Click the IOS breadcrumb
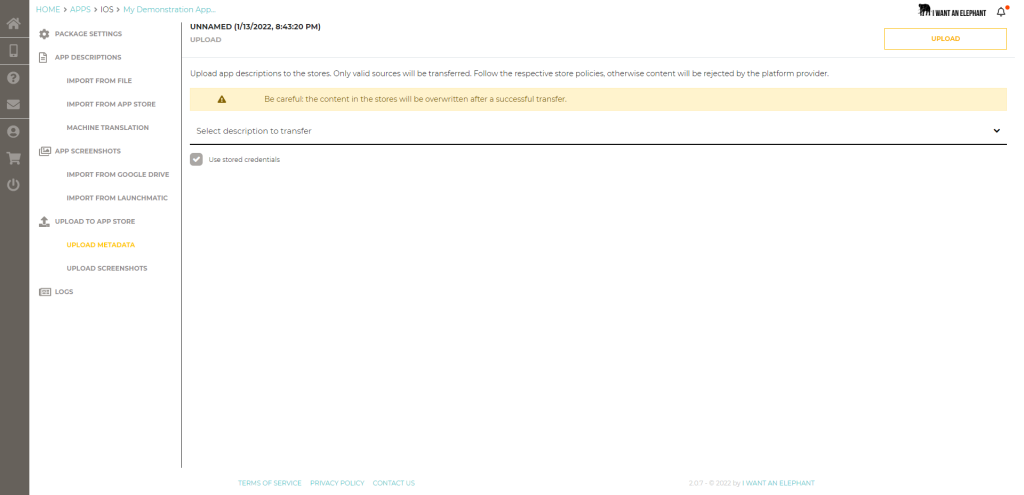 click(x=106, y=10)
